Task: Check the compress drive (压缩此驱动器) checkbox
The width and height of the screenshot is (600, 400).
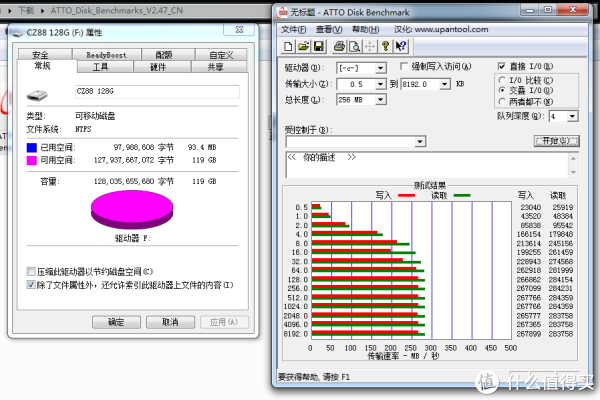Action: click(x=30, y=271)
